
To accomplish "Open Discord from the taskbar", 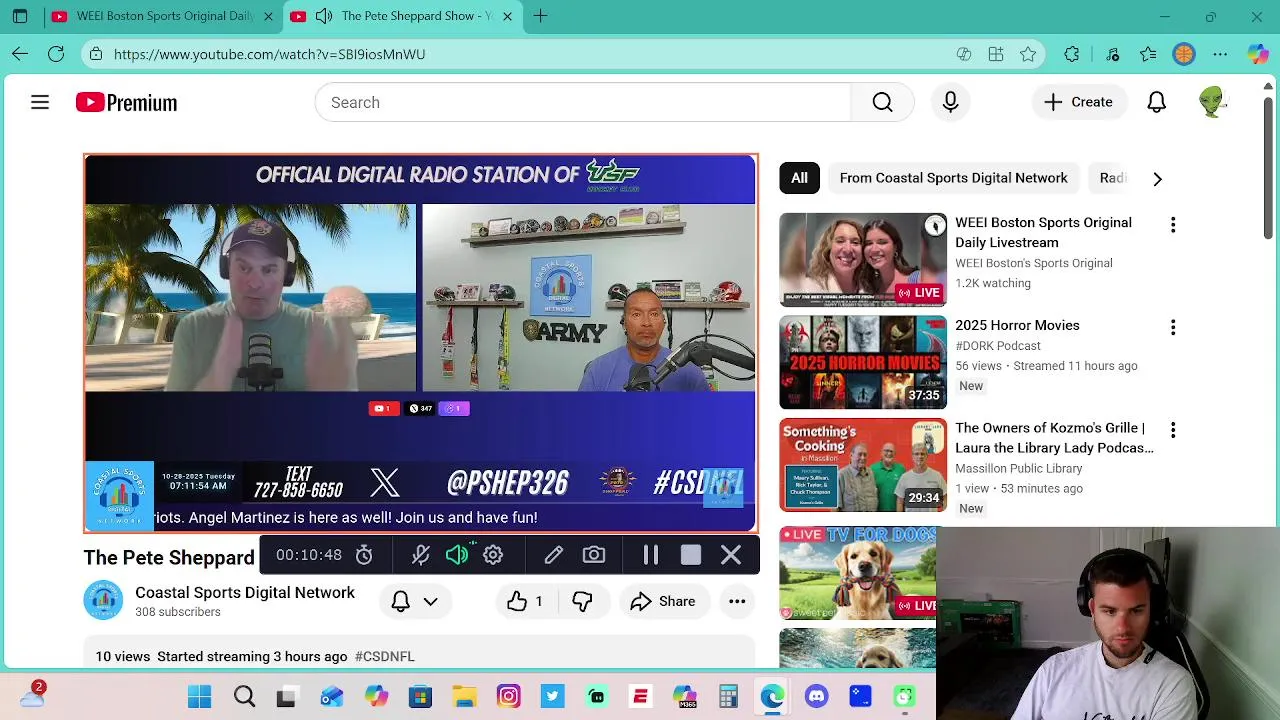I will coord(816,696).
